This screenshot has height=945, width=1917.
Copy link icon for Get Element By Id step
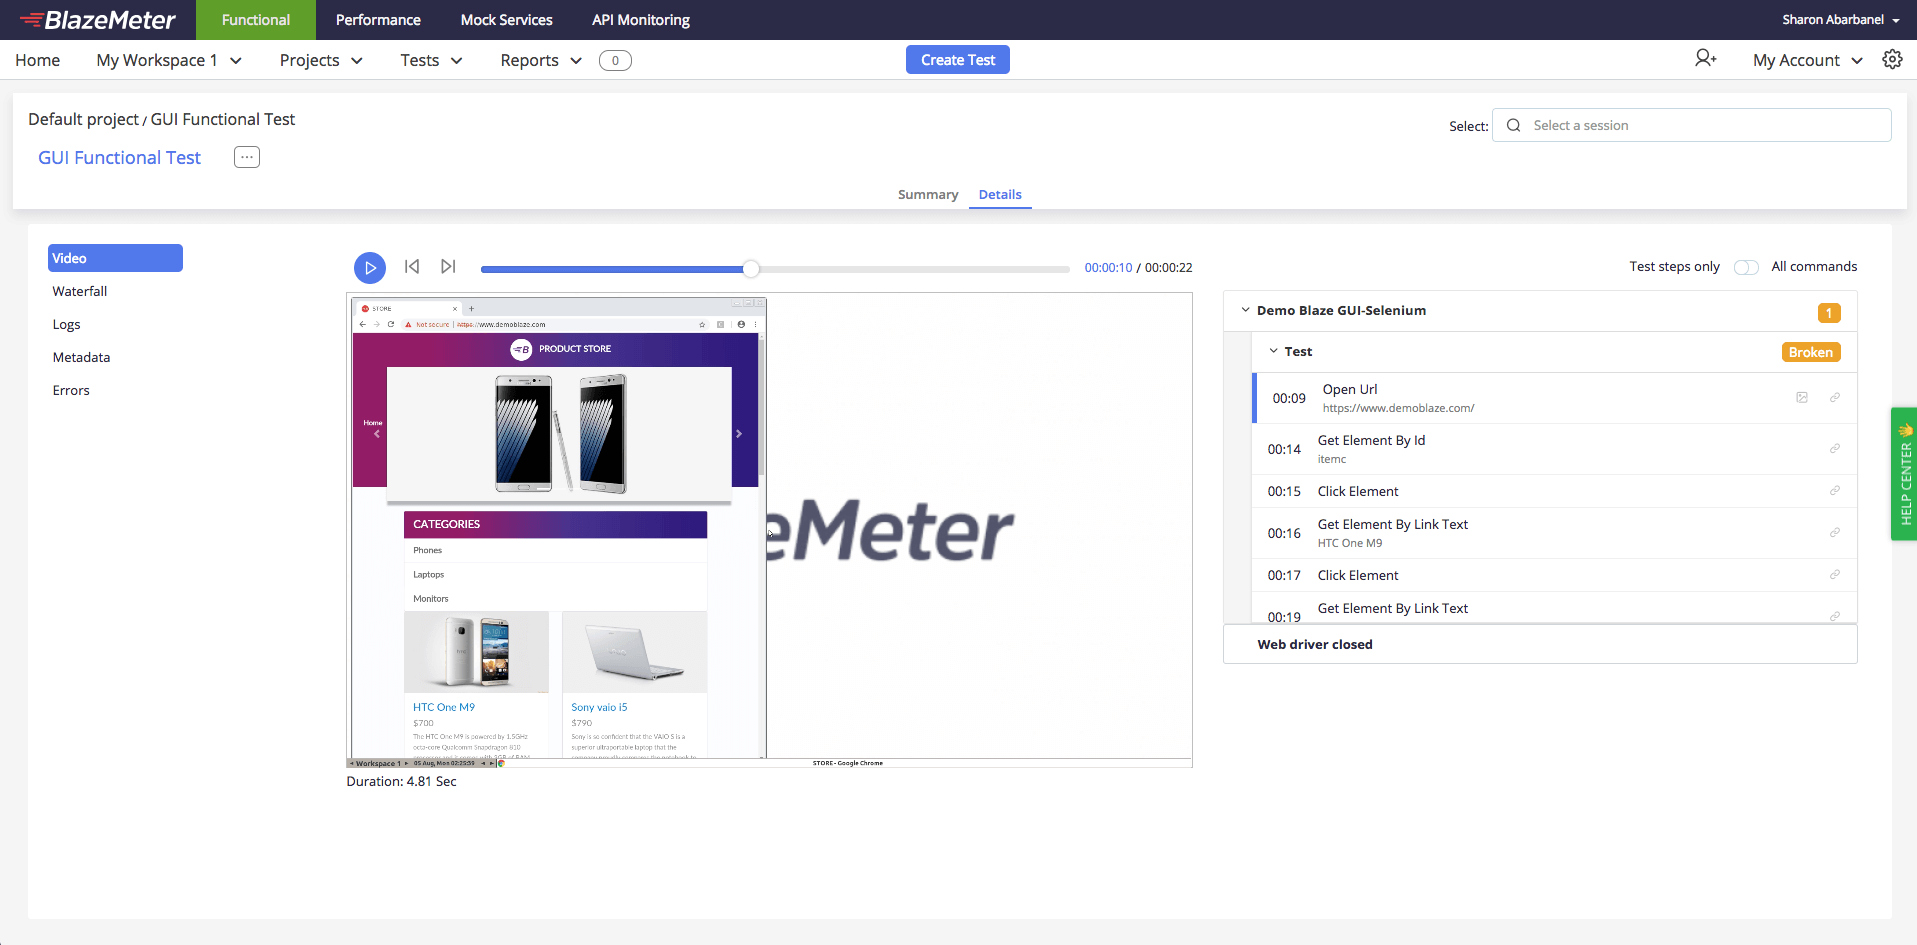[1835, 449]
